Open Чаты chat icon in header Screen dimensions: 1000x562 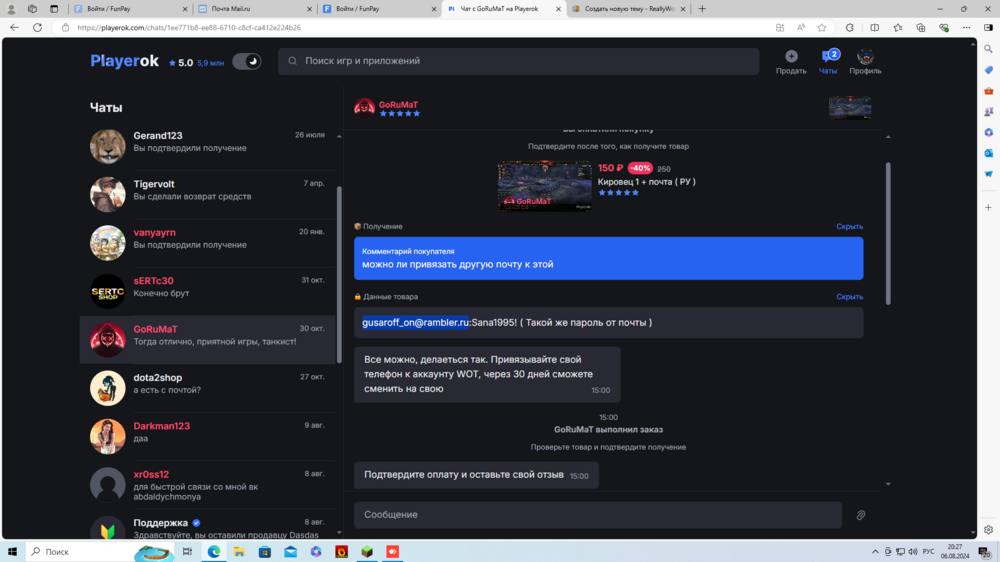pos(828,56)
